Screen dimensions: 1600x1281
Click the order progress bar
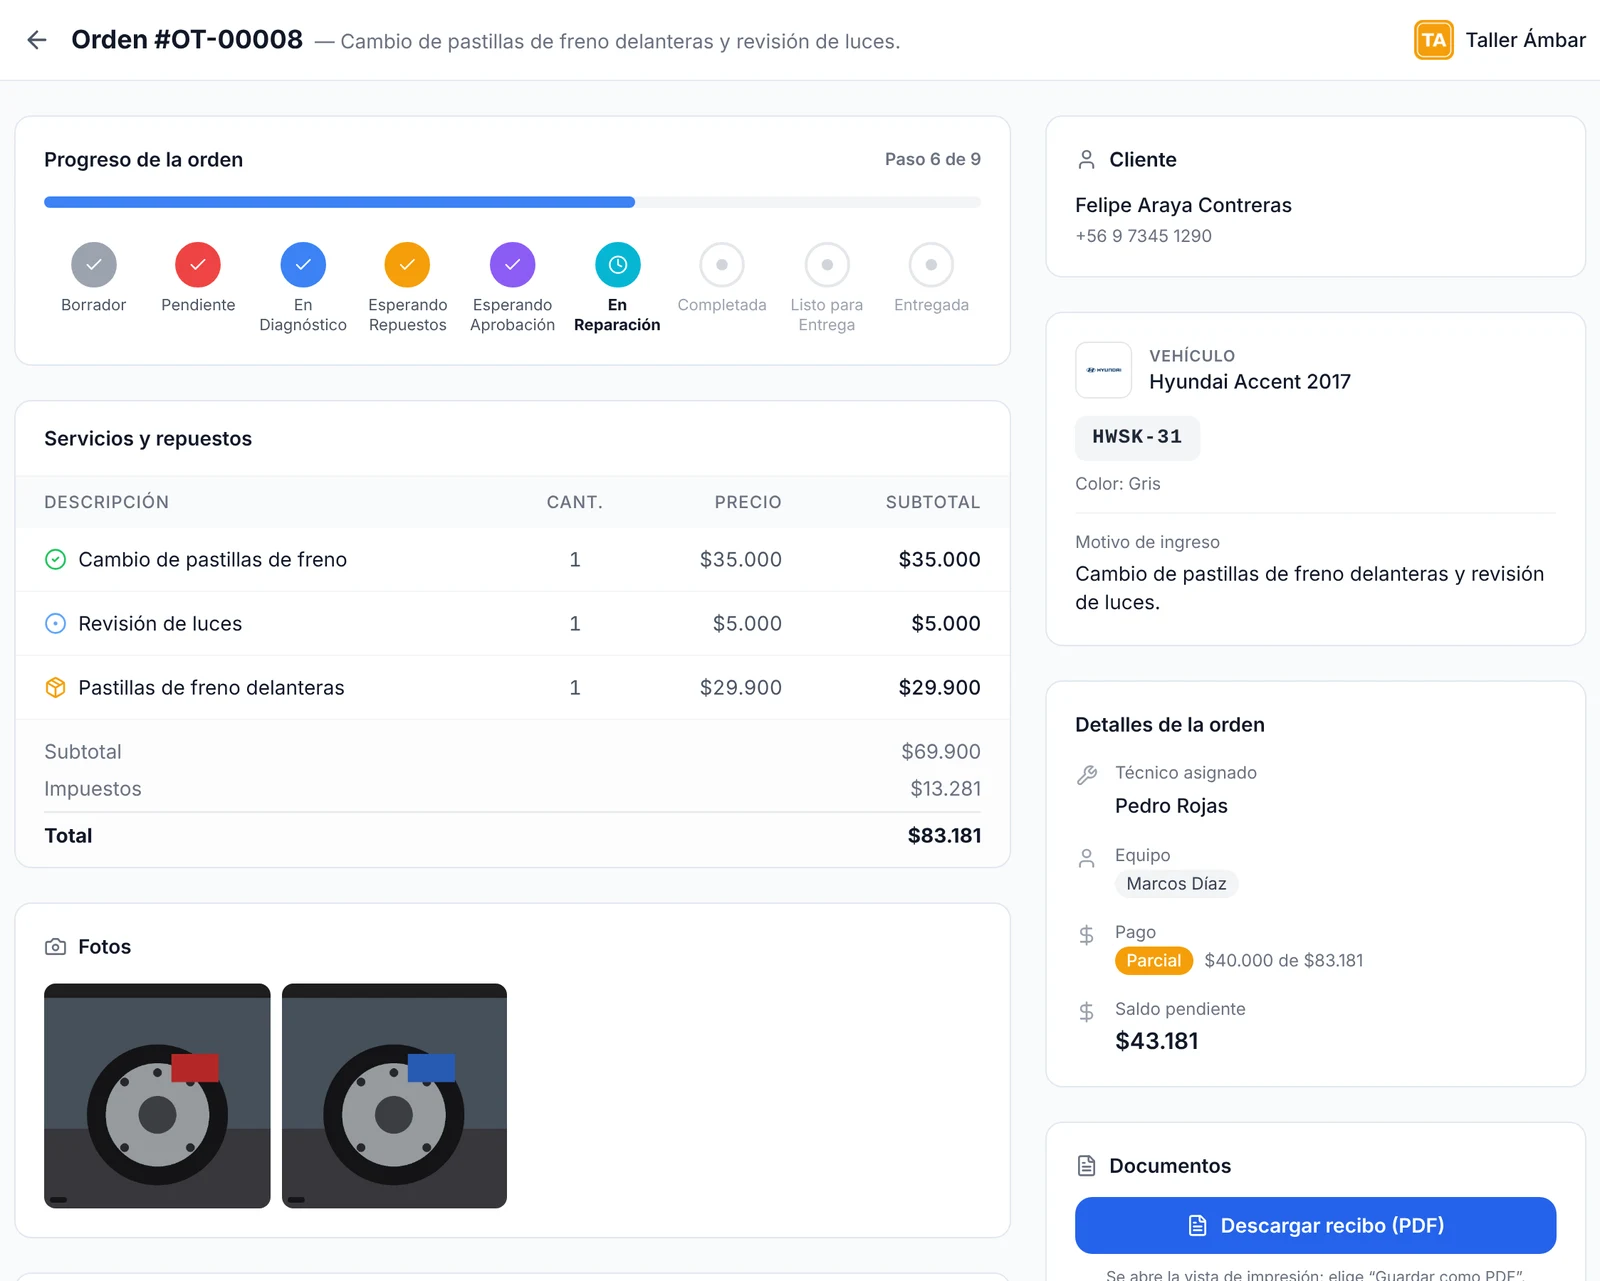tap(512, 202)
